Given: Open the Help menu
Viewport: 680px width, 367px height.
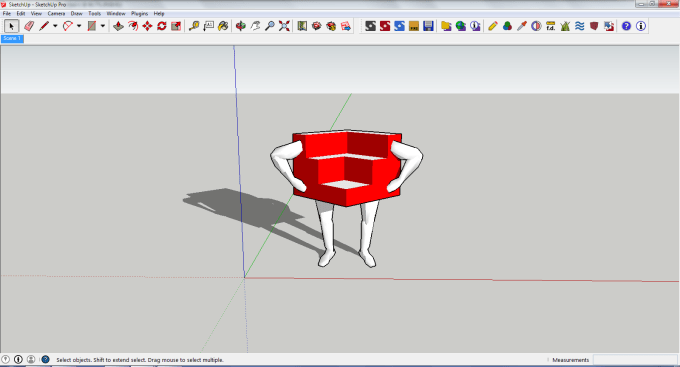Looking at the screenshot, I should point(159,13).
